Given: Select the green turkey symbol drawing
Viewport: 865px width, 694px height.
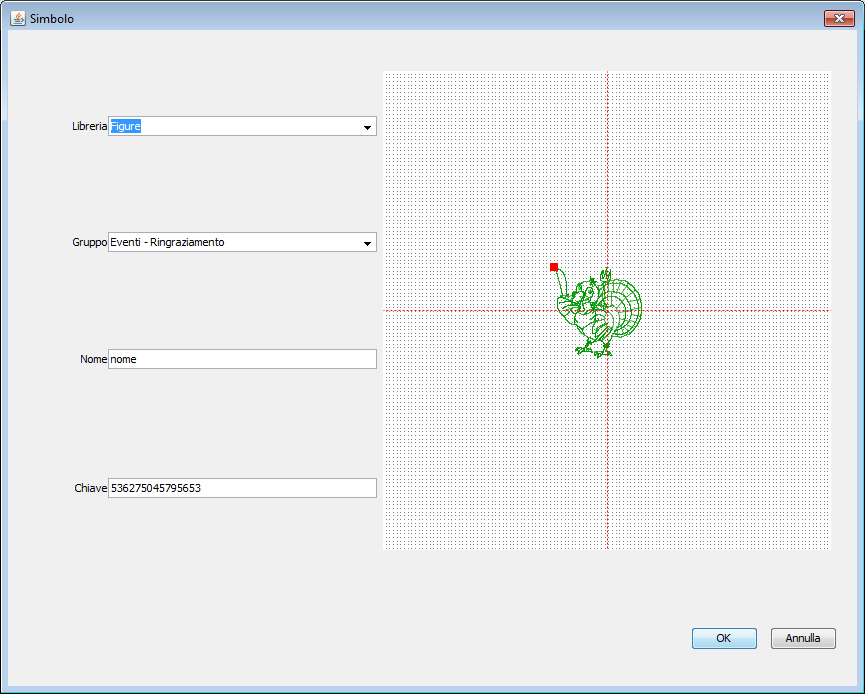Looking at the screenshot, I should tap(598, 312).
